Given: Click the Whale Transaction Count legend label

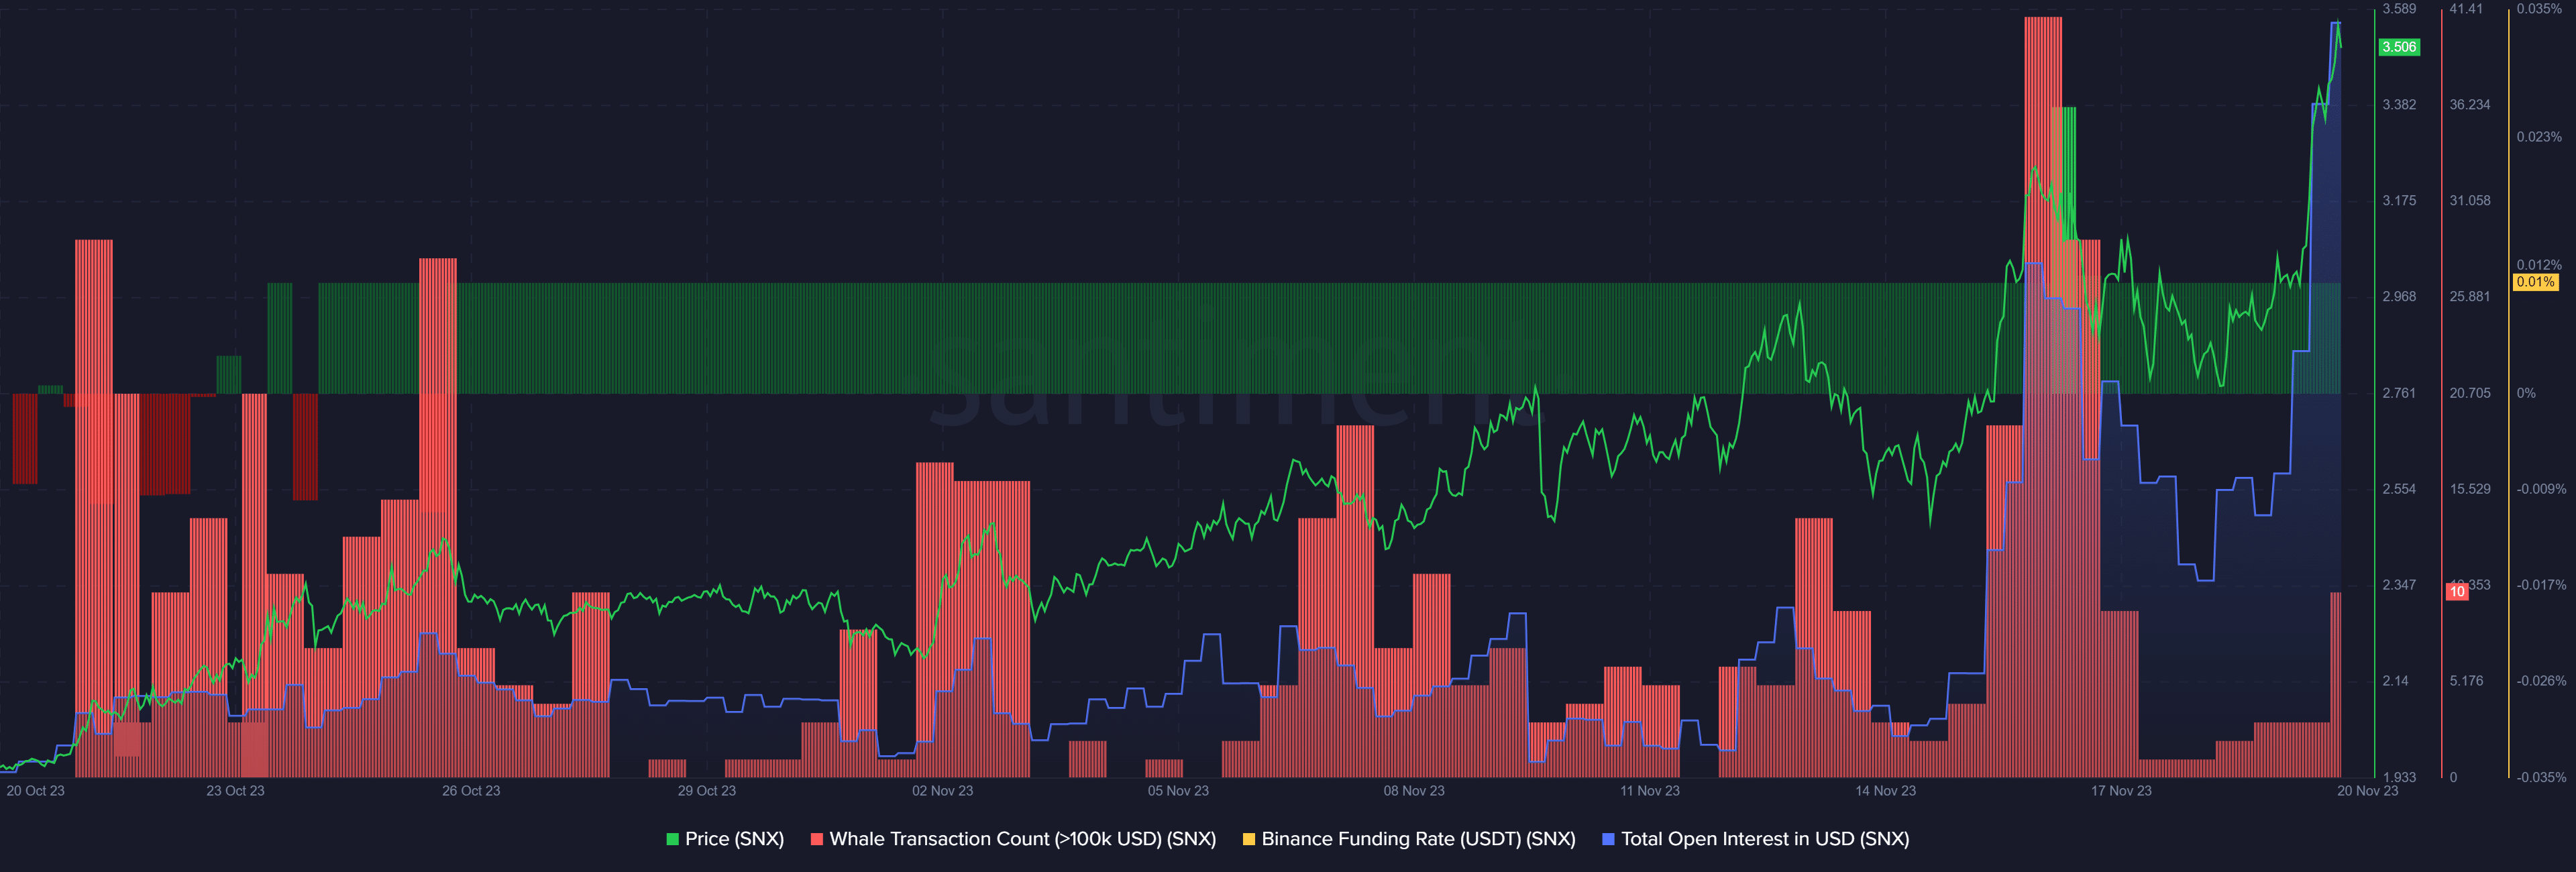Looking at the screenshot, I should tap(1023, 839).
